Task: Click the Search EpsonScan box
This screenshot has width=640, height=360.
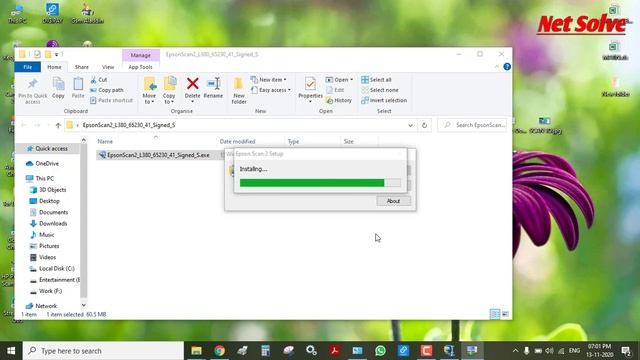Action: pos(473,125)
